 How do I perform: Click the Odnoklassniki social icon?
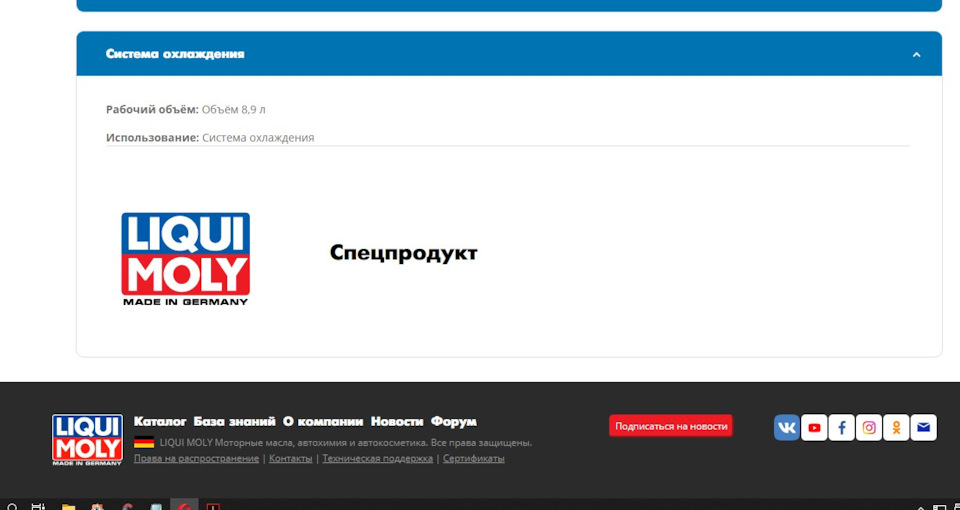click(x=897, y=427)
